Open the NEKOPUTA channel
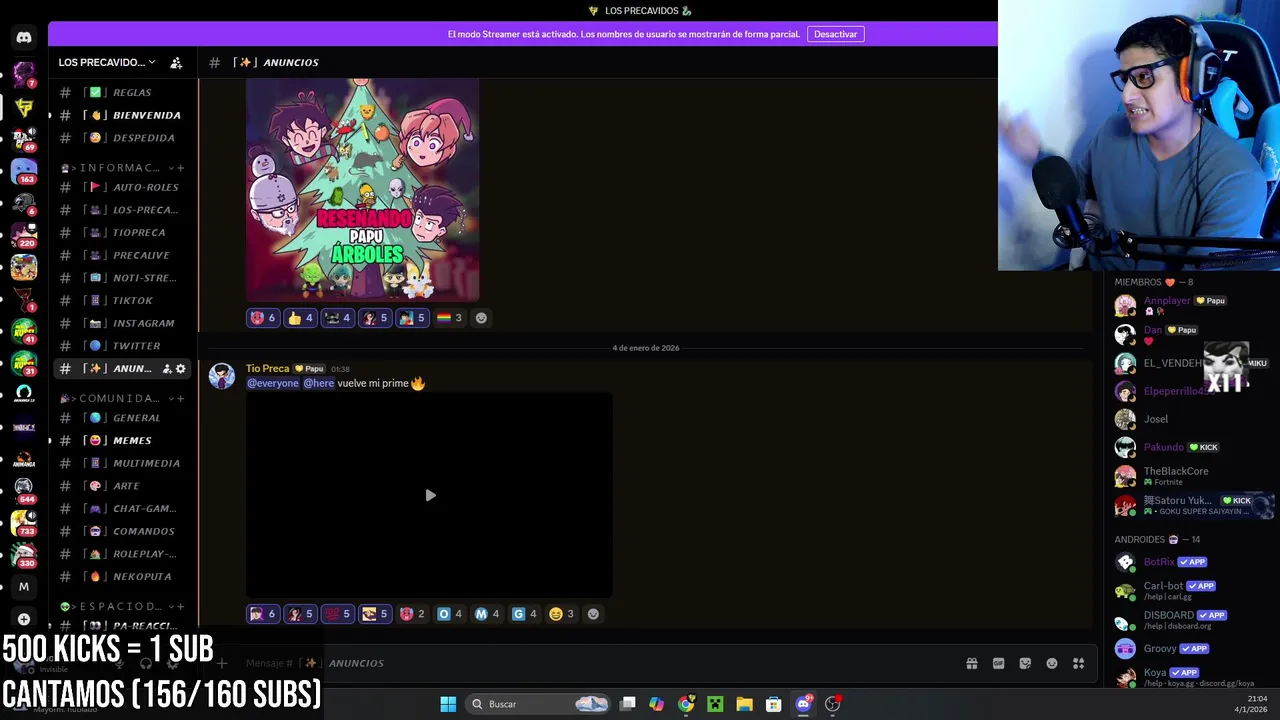The width and height of the screenshot is (1280, 720). point(120,576)
